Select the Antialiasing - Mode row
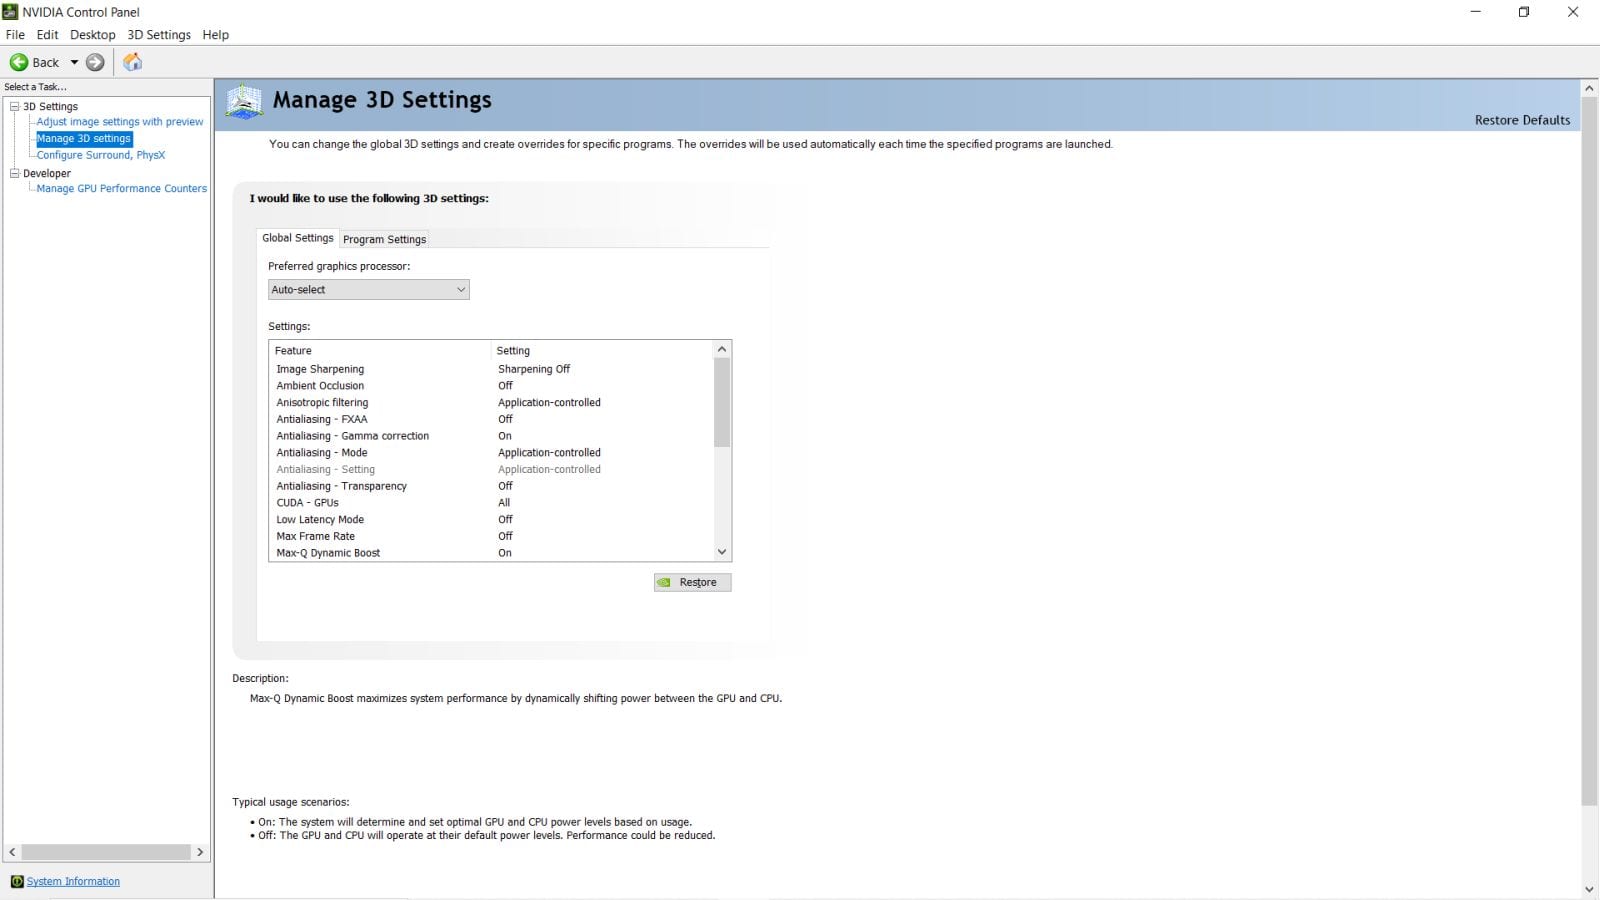The height and width of the screenshot is (900, 1600). click(492, 453)
